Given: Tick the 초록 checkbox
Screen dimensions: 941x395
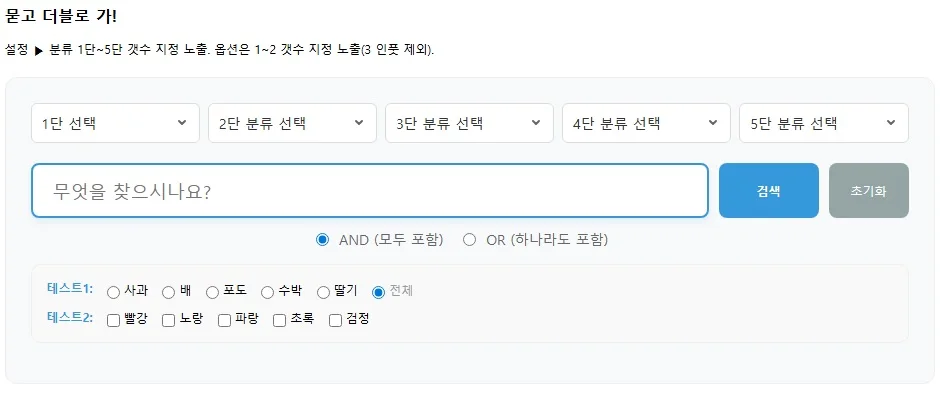Looking at the screenshot, I should tap(280, 321).
